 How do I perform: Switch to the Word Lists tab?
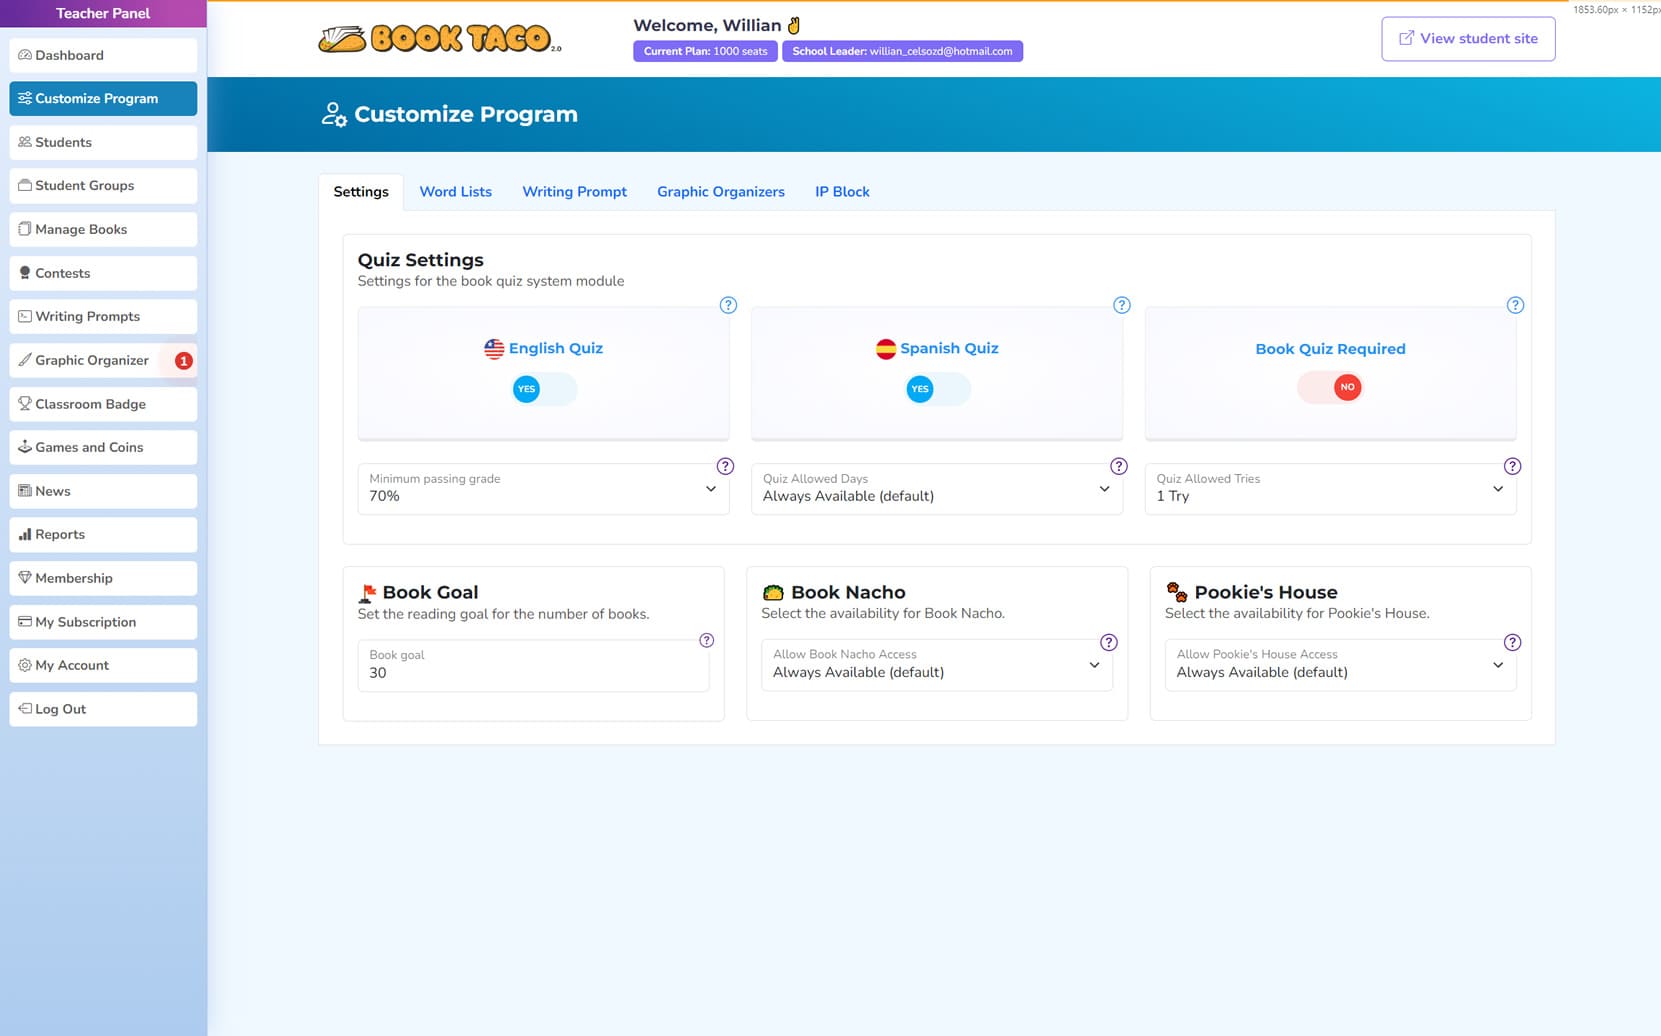[455, 192]
